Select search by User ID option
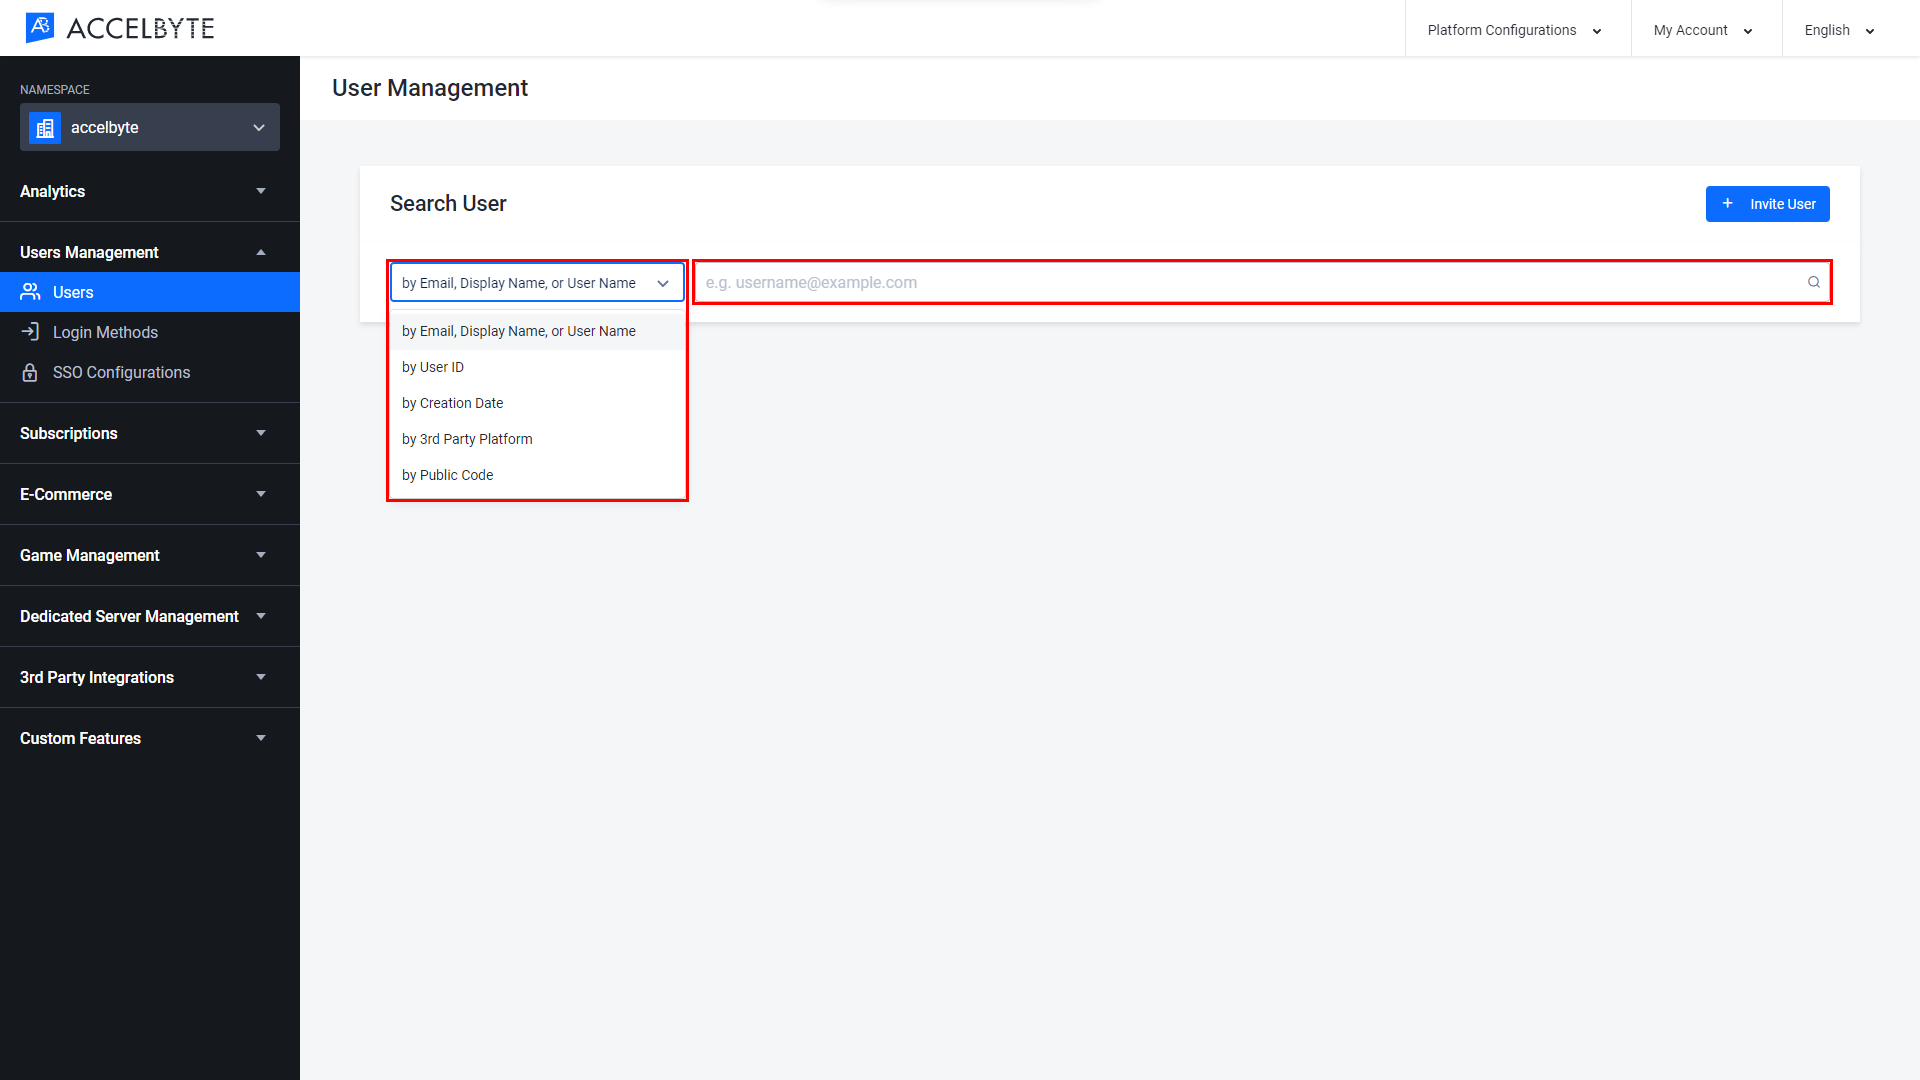 (433, 367)
